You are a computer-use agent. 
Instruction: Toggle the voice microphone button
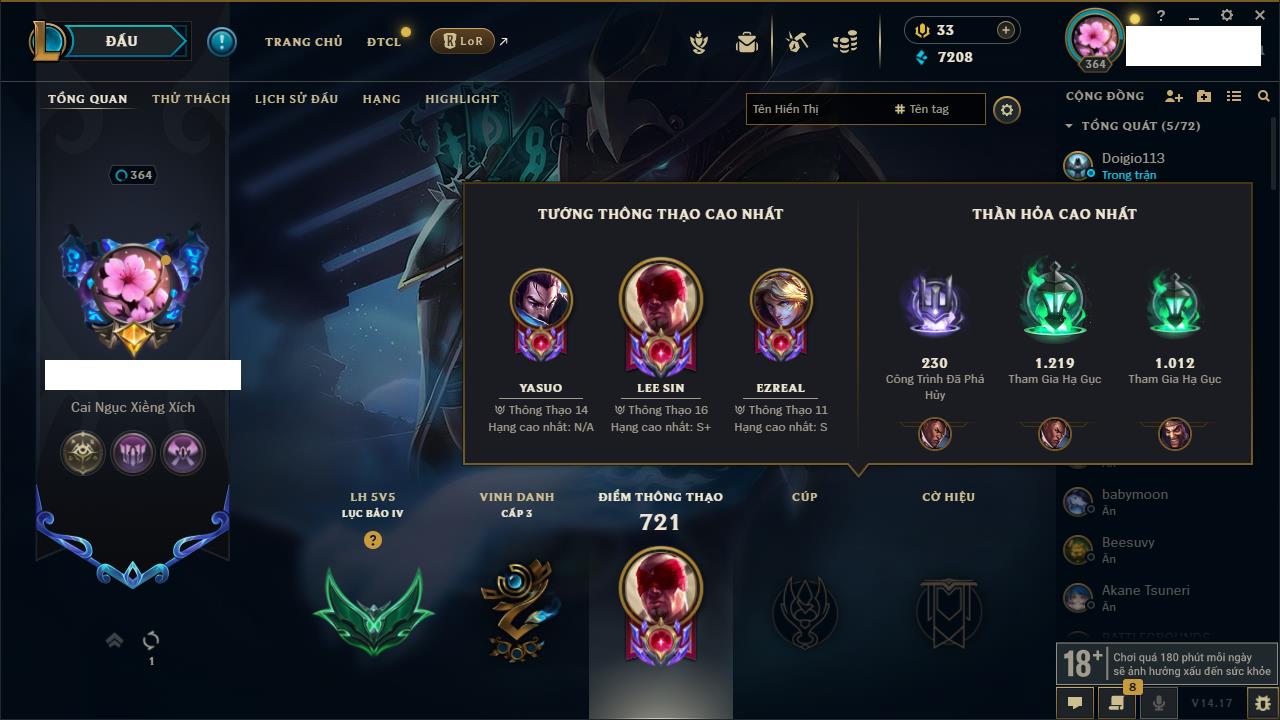click(x=1158, y=703)
